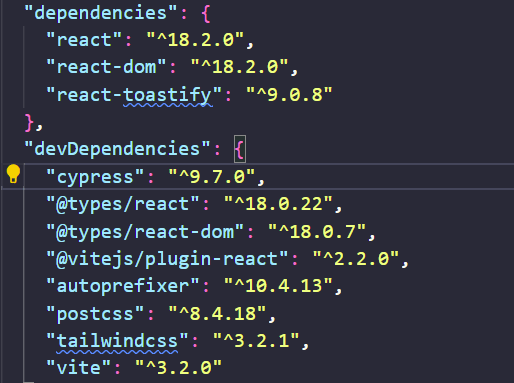Click the "@vitejs/plugin-react" key
Viewport: 514px width, 383px height.
(167, 259)
